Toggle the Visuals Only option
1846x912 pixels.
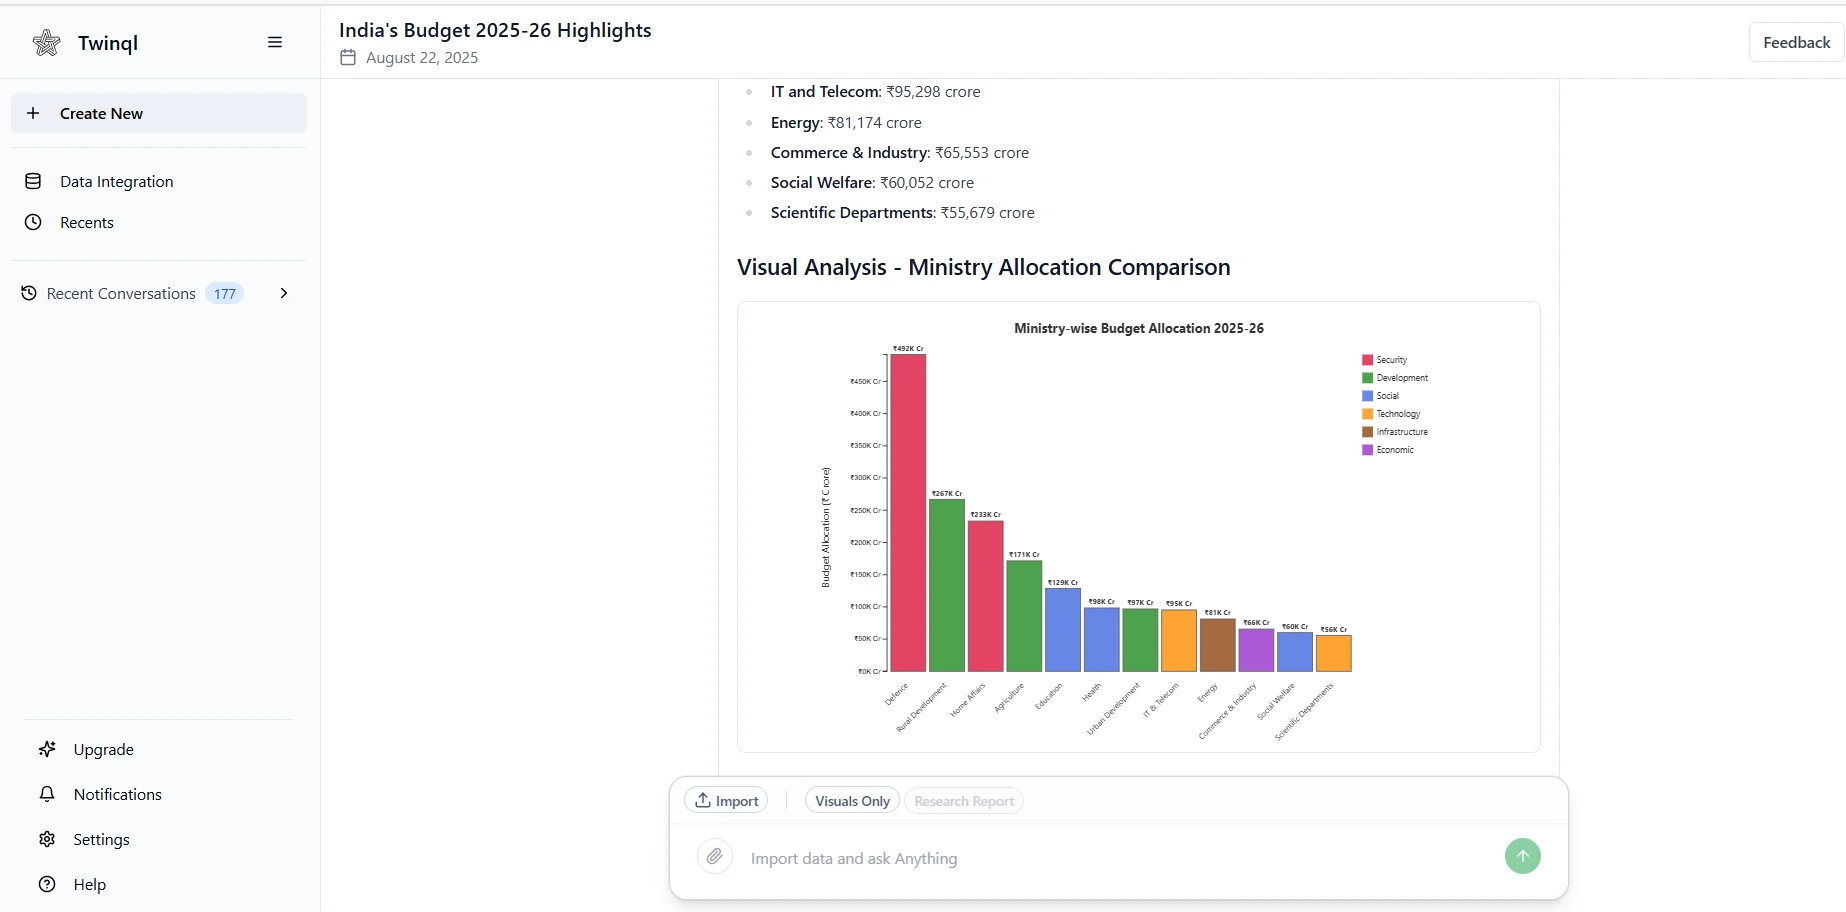coord(851,800)
